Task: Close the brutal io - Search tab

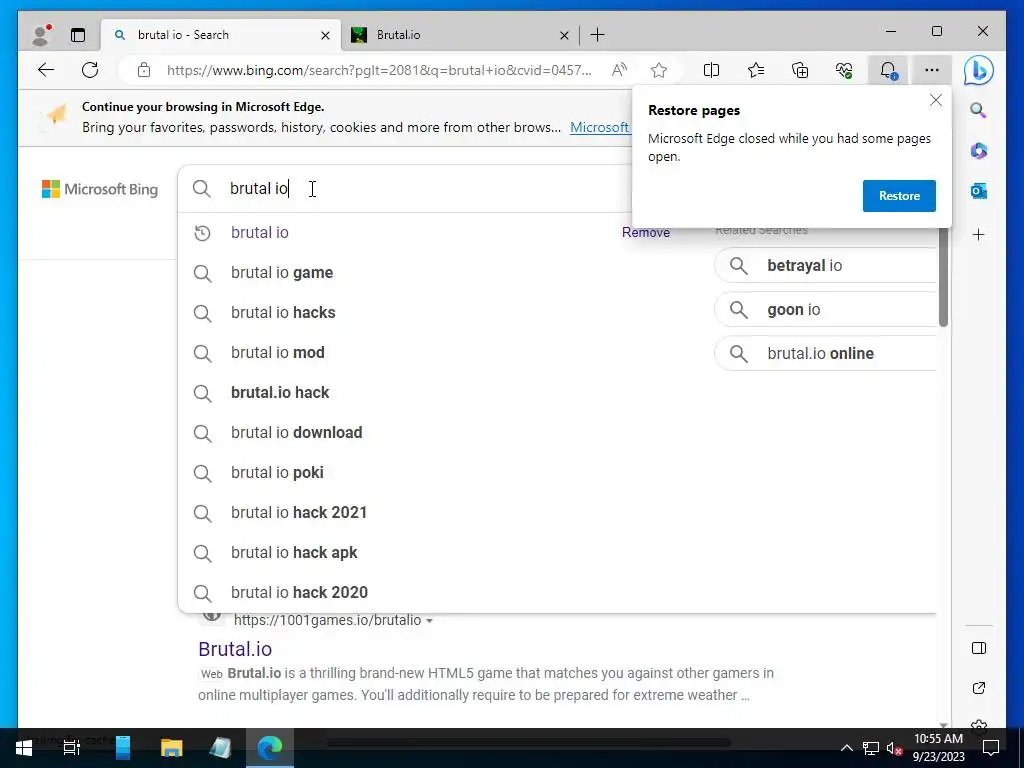Action: 325,35
